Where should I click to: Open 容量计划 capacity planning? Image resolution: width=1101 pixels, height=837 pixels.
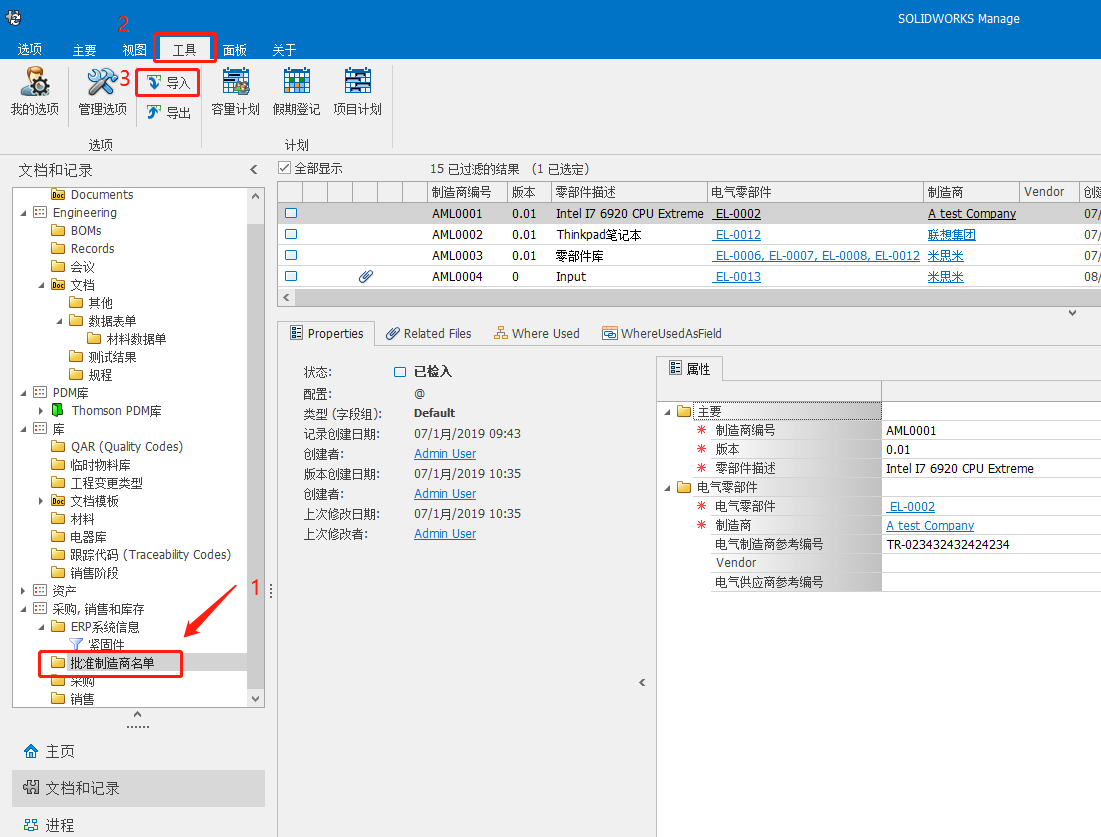(236, 92)
